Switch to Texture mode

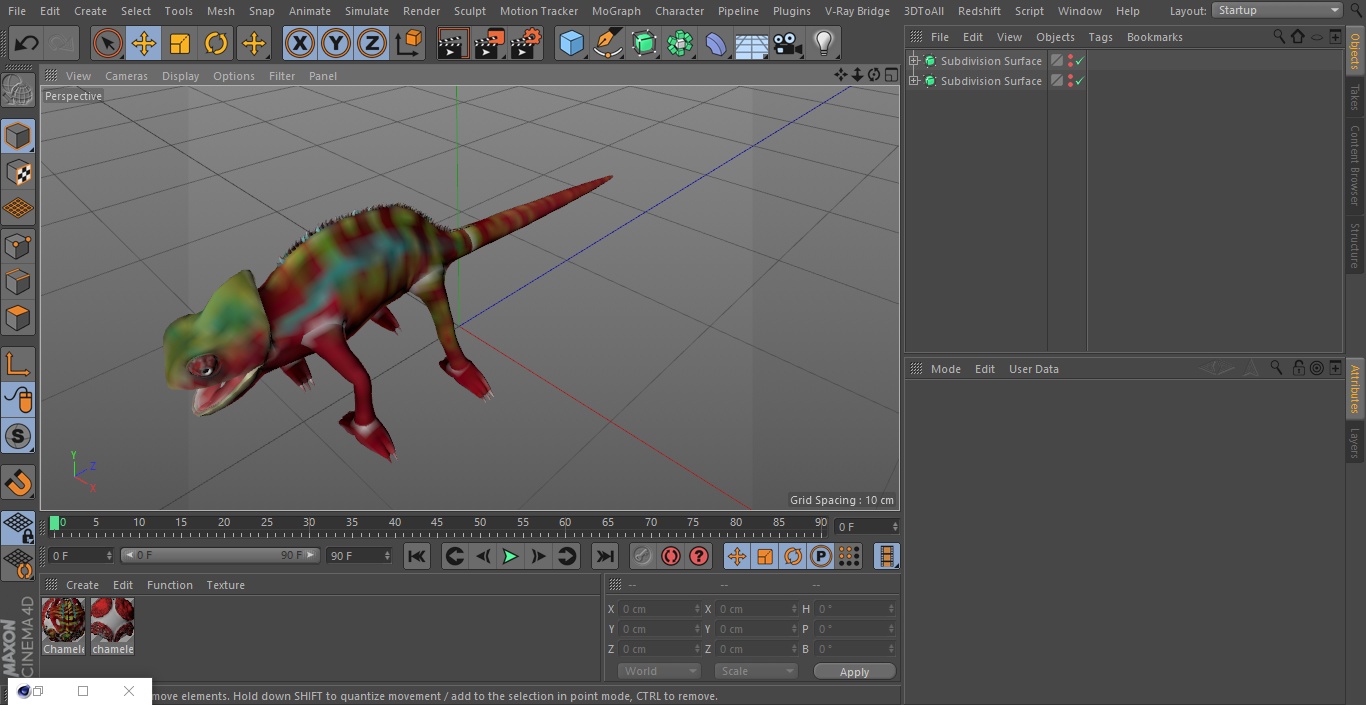click(18, 172)
